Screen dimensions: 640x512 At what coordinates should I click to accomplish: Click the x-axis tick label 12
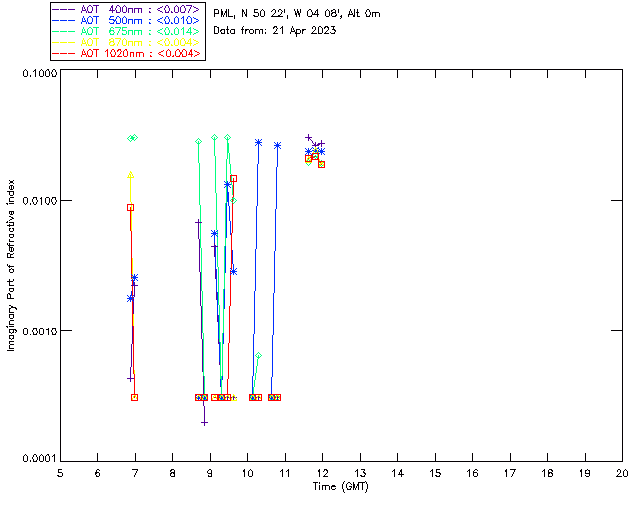click(322, 473)
